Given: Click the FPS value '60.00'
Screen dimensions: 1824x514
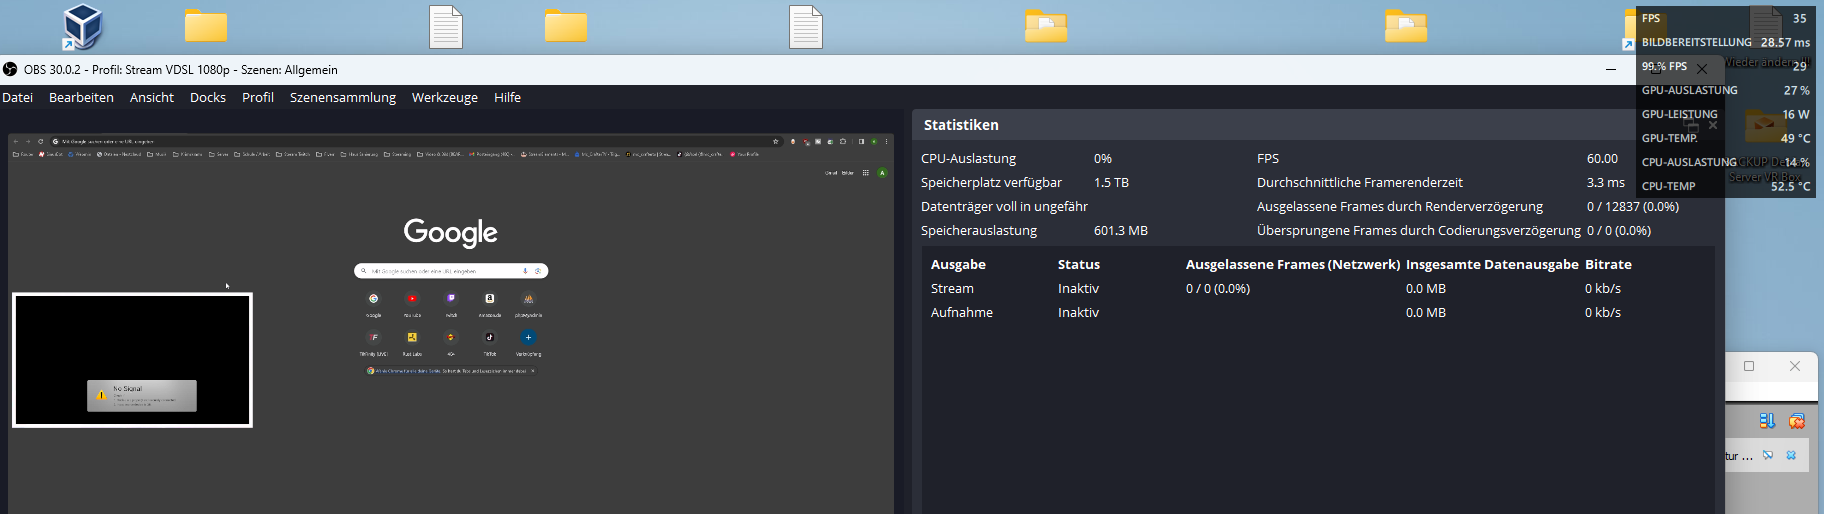Looking at the screenshot, I should coord(1602,158).
